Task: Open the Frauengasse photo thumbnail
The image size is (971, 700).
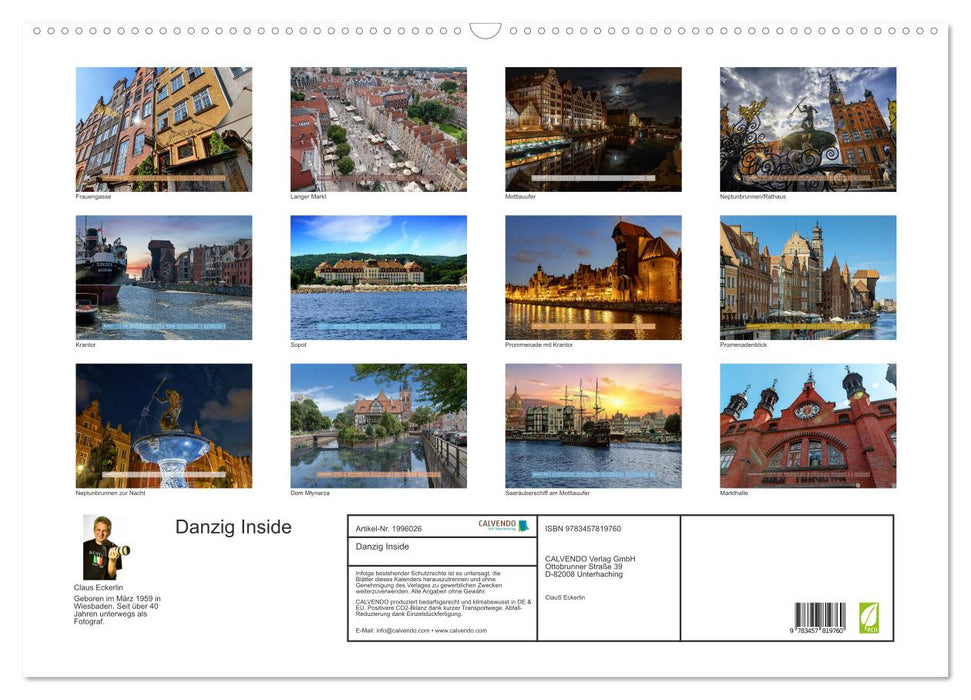Action: pos(163,128)
